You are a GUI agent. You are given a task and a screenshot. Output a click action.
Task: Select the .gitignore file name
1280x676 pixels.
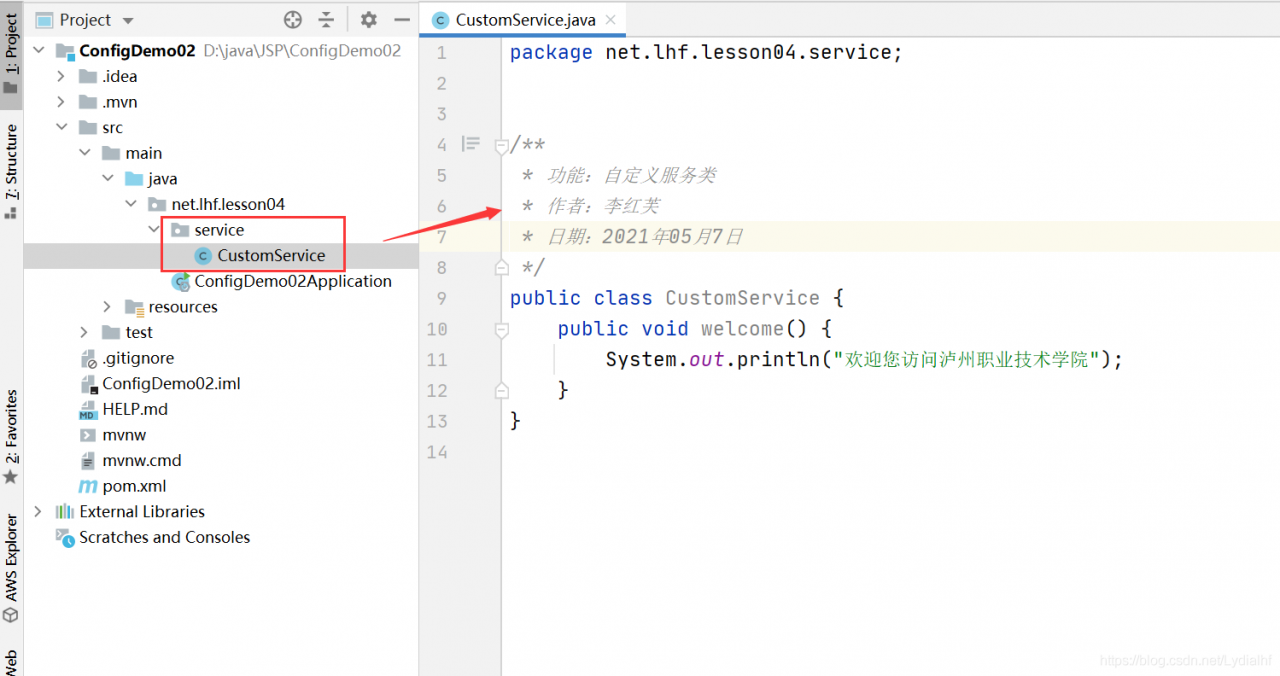[x=138, y=358]
